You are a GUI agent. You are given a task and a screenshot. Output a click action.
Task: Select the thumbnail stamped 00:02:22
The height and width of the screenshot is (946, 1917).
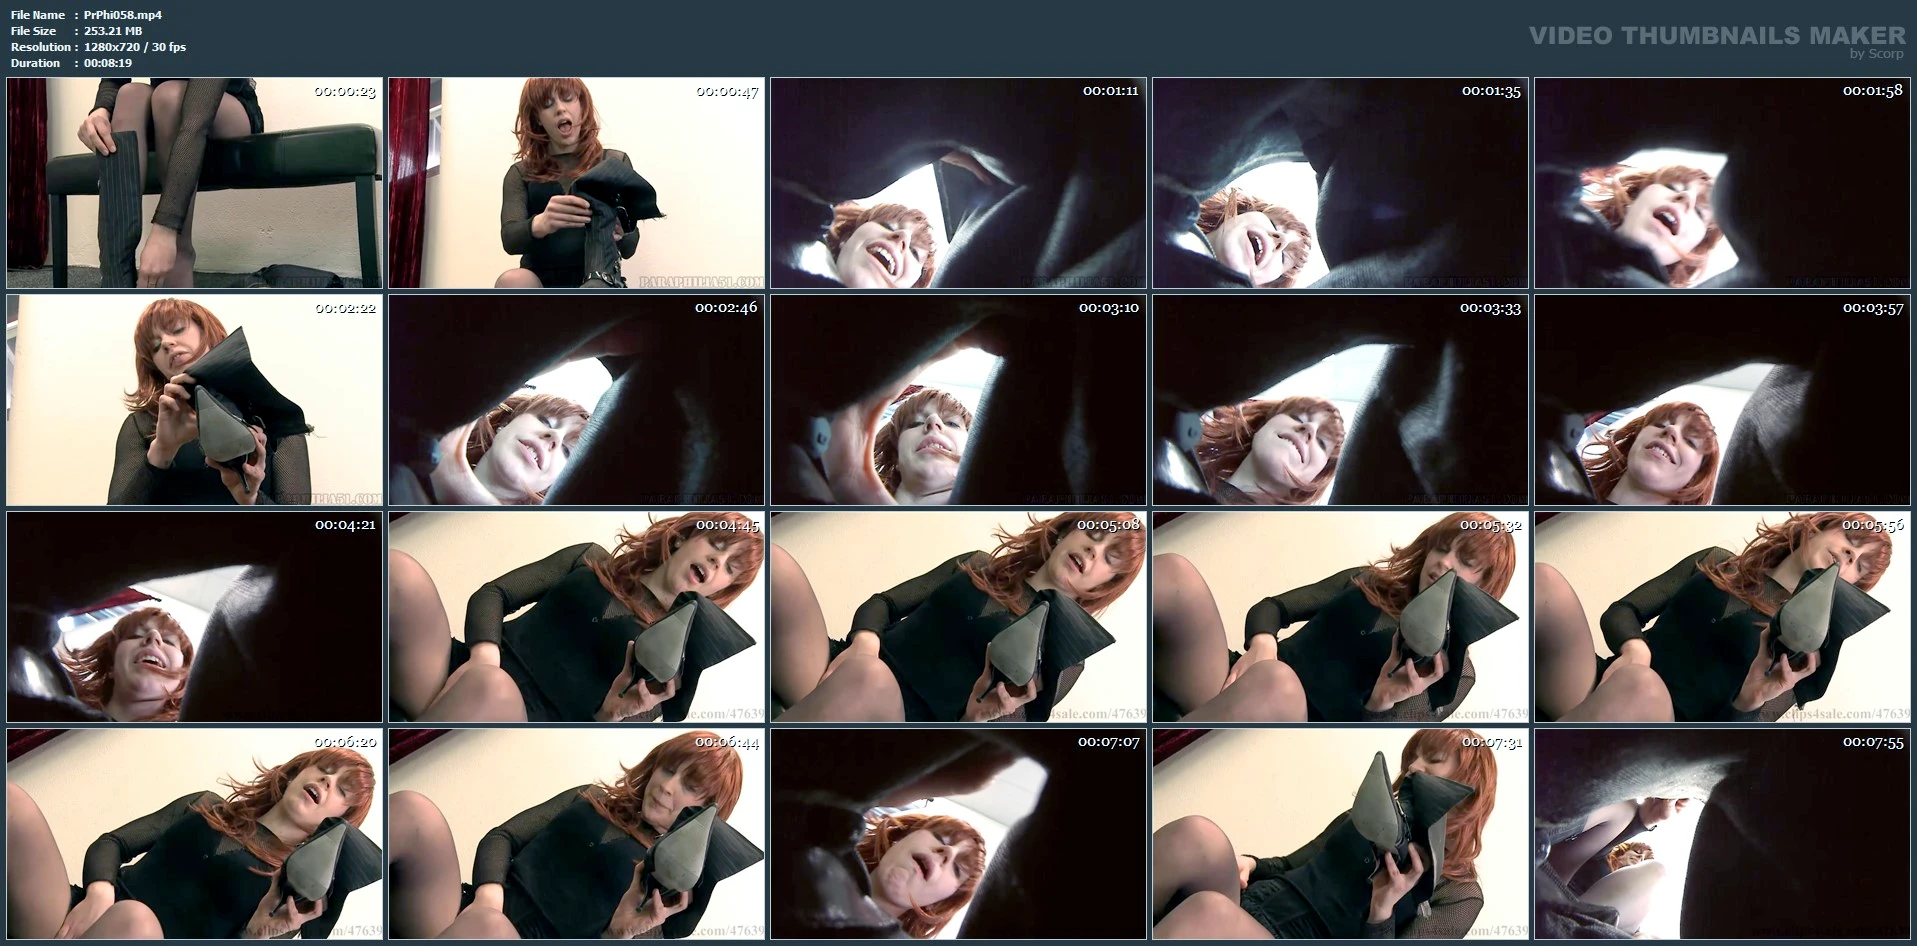[x=195, y=400]
